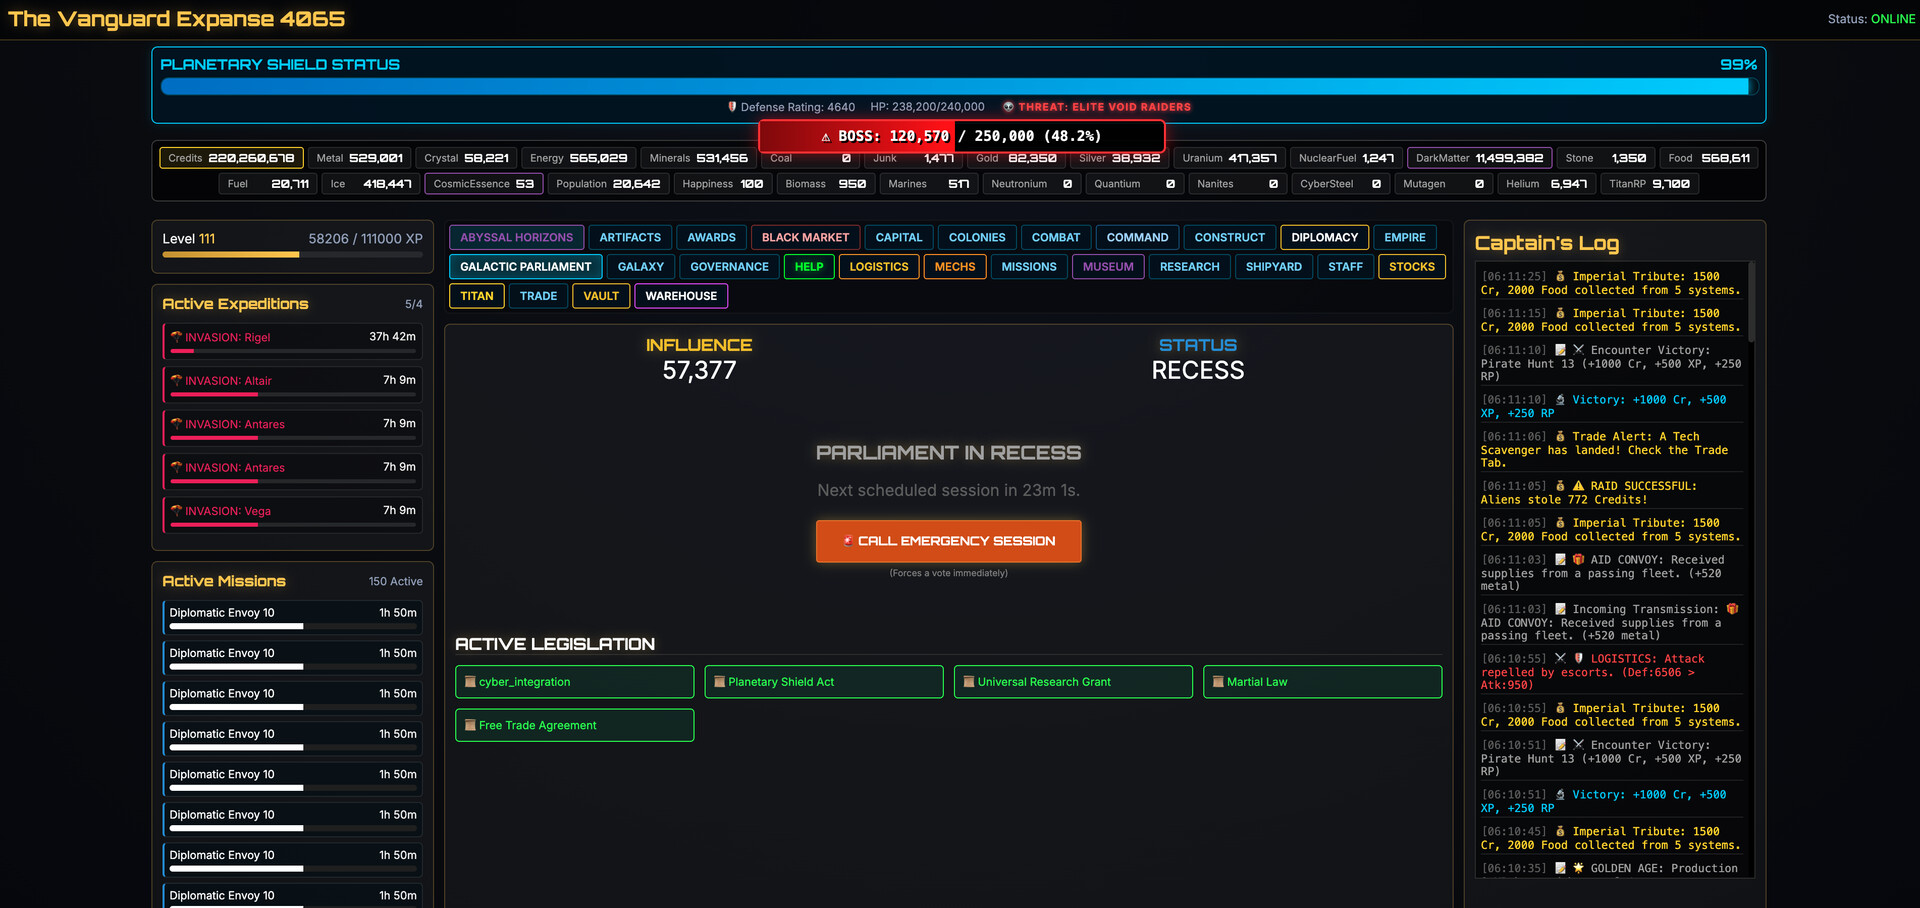The width and height of the screenshot is (1920, 908).
Task: Switch to the BLACK MARKET tab
Action: [x=805, y=237]
